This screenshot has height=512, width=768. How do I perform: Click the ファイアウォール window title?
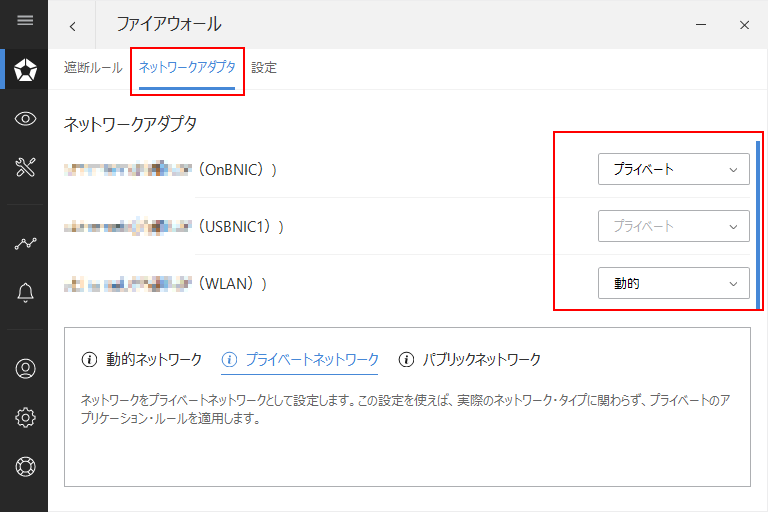[169, 24]
